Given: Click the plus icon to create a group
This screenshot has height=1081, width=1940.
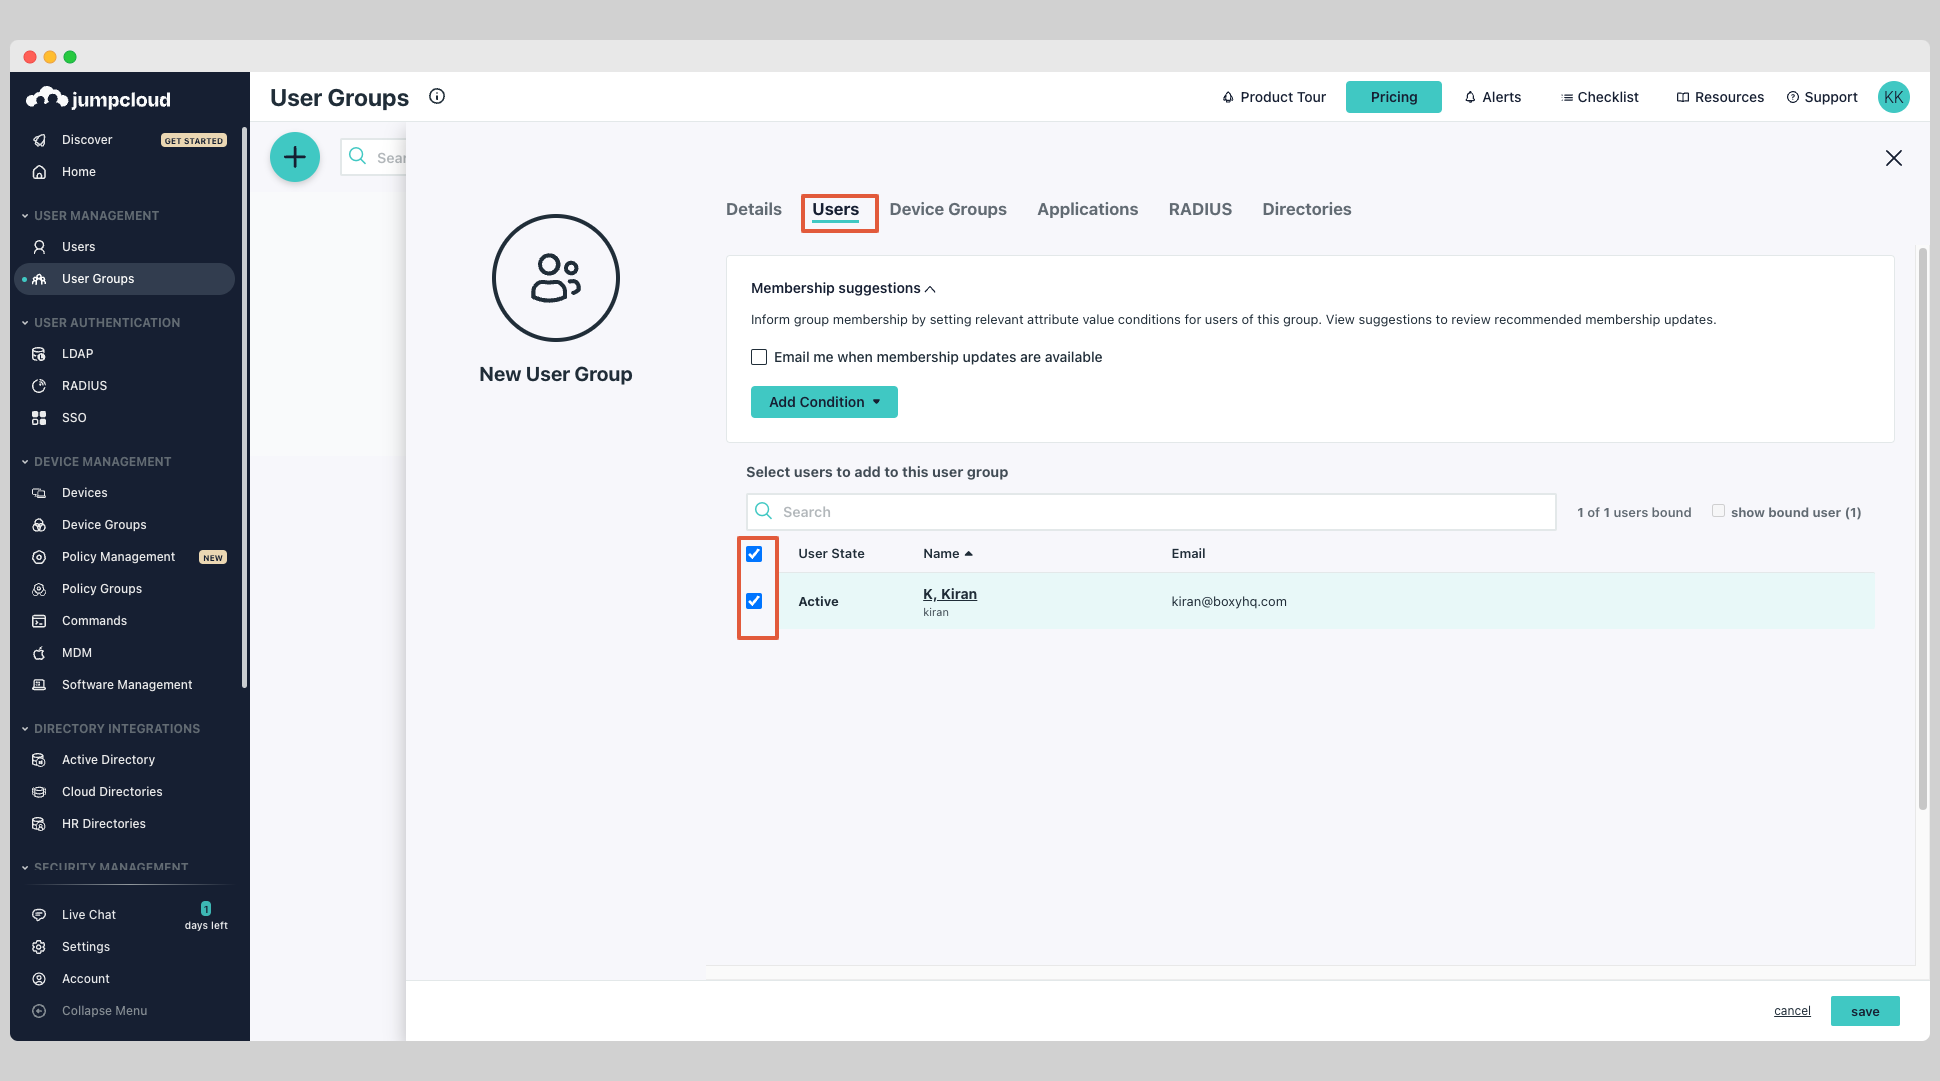Looking at the screenshot, I should point(294,157).
